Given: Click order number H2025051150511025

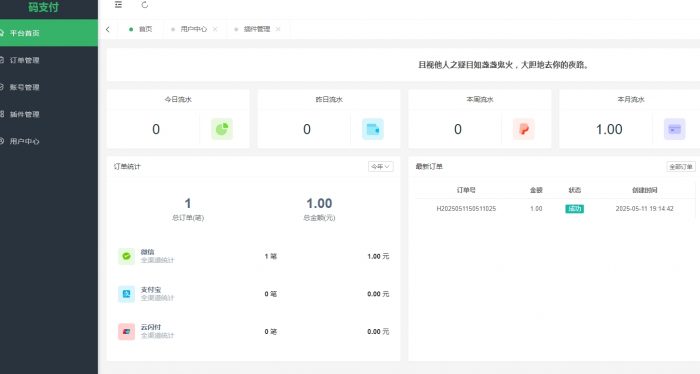Looking at the screenshot, I should point(466,208).
